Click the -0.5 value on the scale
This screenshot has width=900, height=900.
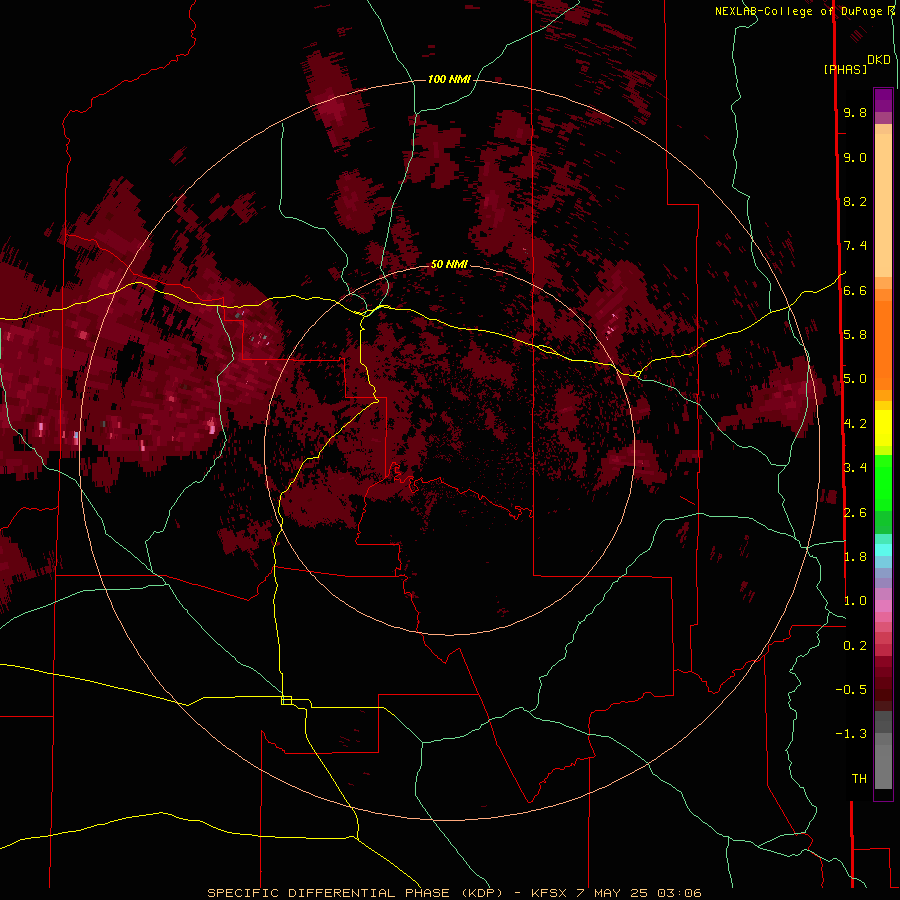pos(851,690)
